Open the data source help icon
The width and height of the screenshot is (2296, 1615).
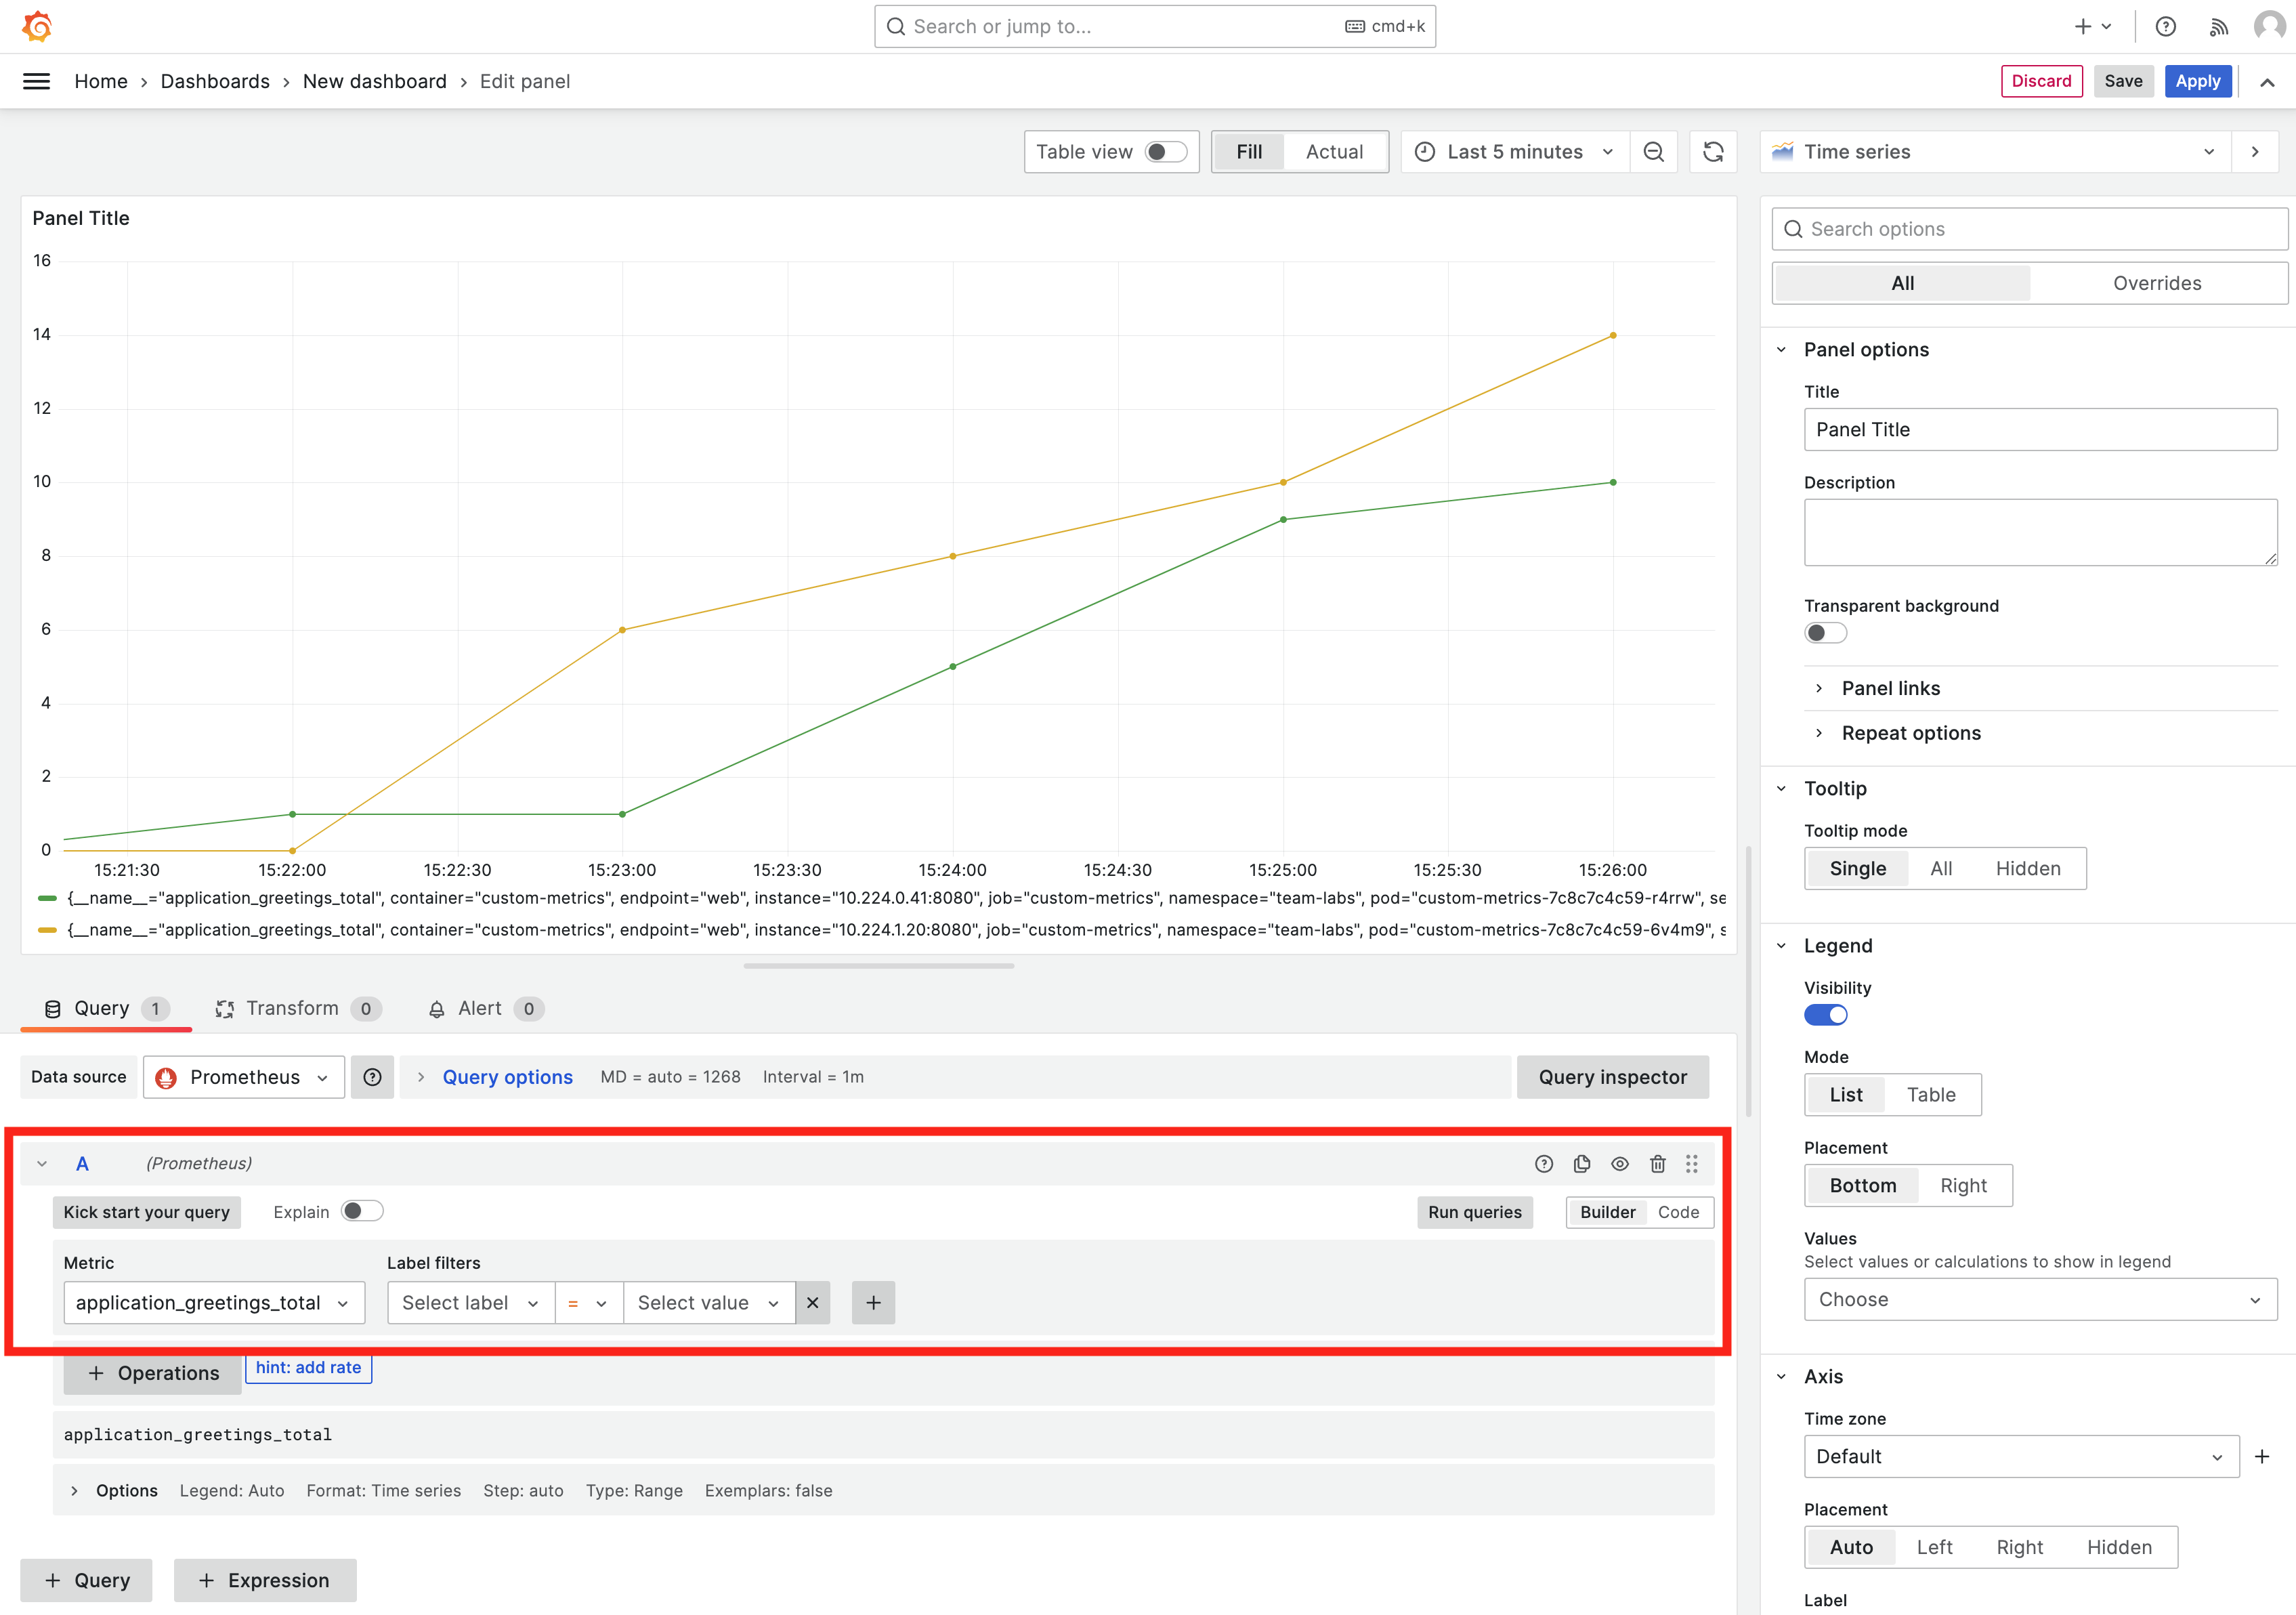coord(372,1077)
